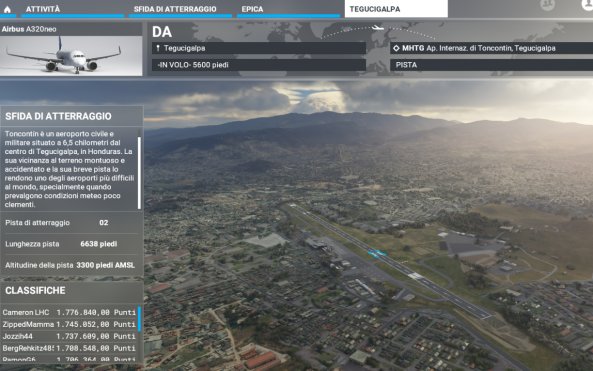Click the Tegucigalpa departure field
The width and height of the screenshot is (593, 371).
coord(259,48)
